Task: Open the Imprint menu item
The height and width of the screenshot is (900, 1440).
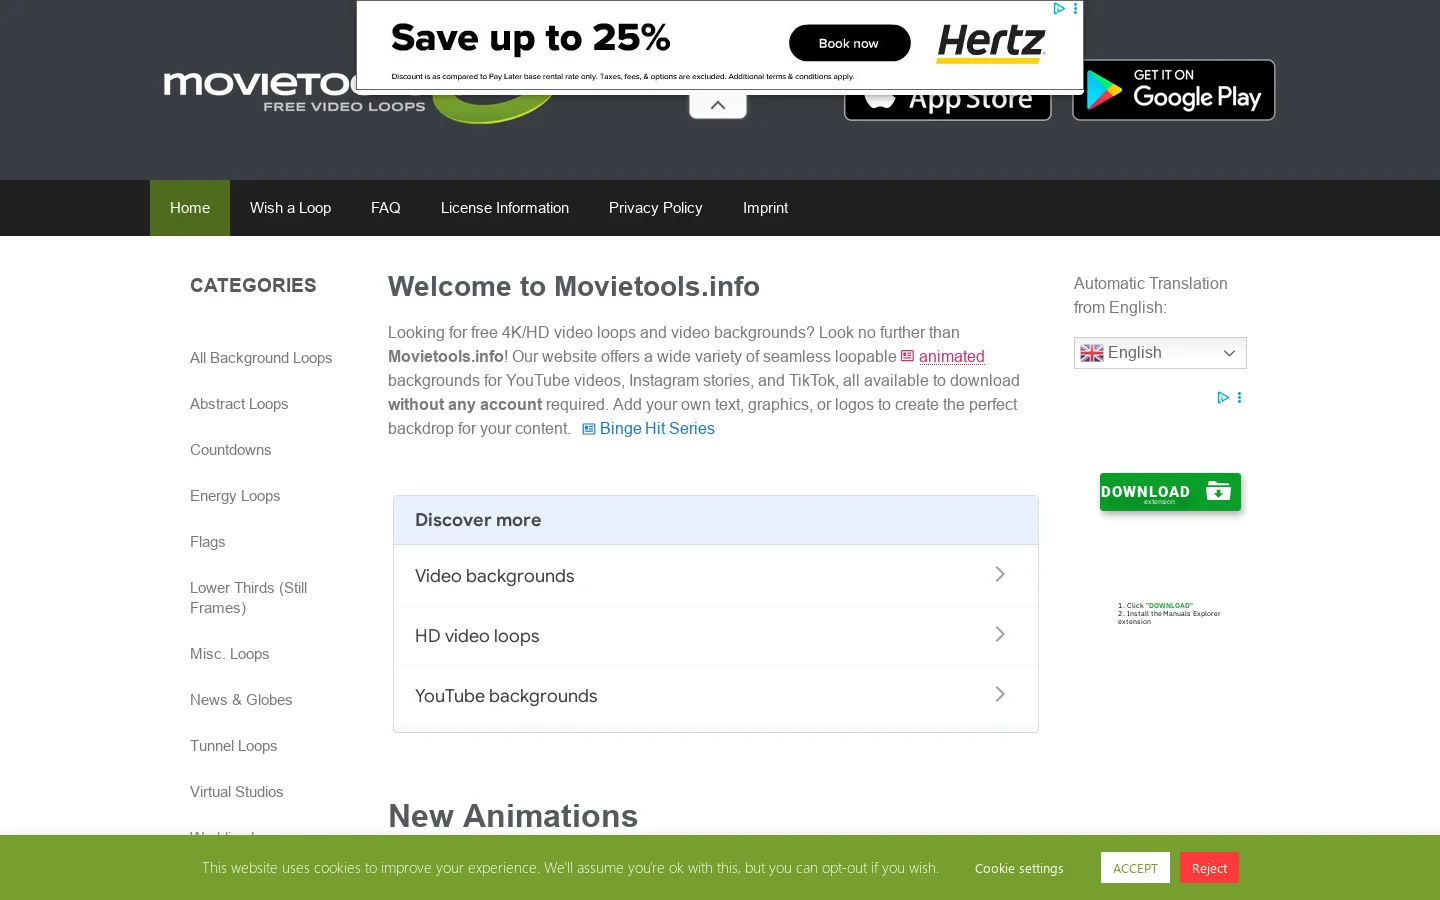Action: pos(765,208)
